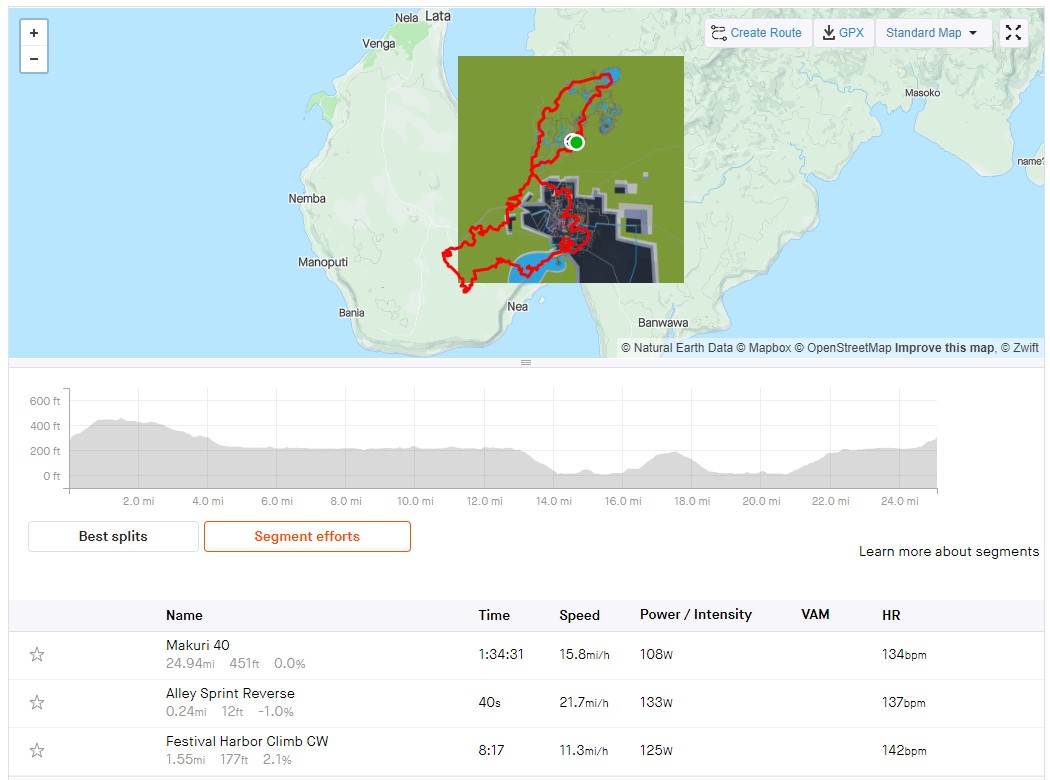Select the 108w power value
The image size is (1050, 780).
[656, 654]
